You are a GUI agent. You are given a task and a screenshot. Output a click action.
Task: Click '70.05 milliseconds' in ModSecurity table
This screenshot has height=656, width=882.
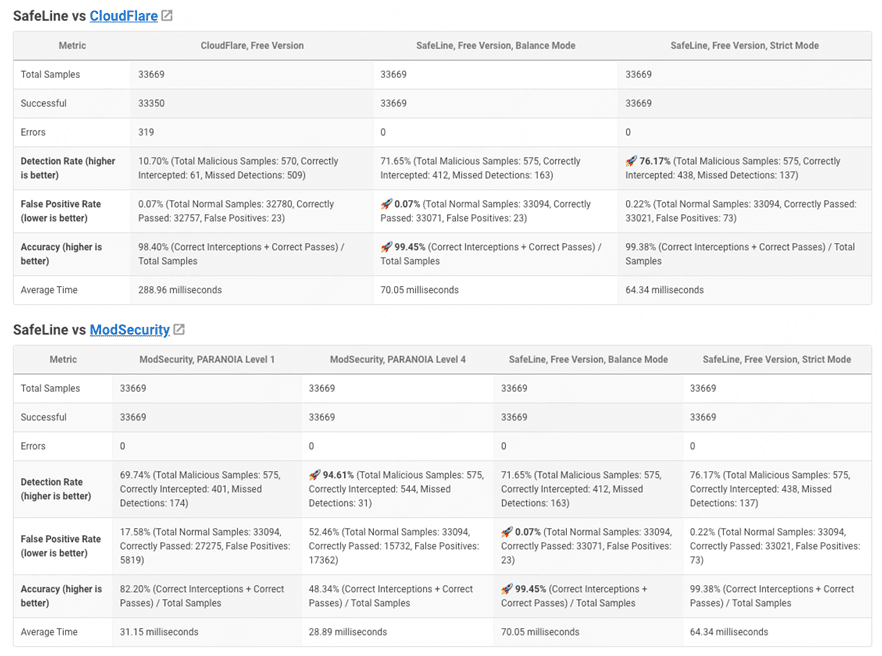pyautogui.click(x=540, y=632)
